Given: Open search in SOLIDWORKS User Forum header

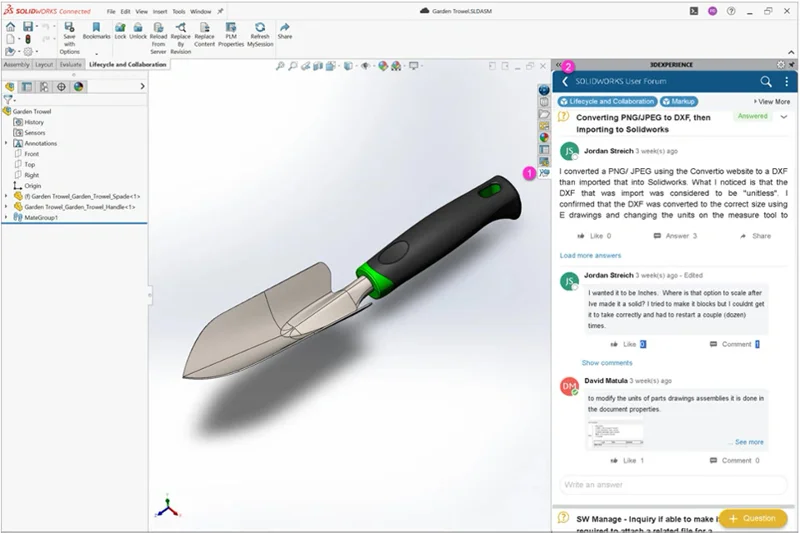Looking at the screenshot, I should point(766,81).
